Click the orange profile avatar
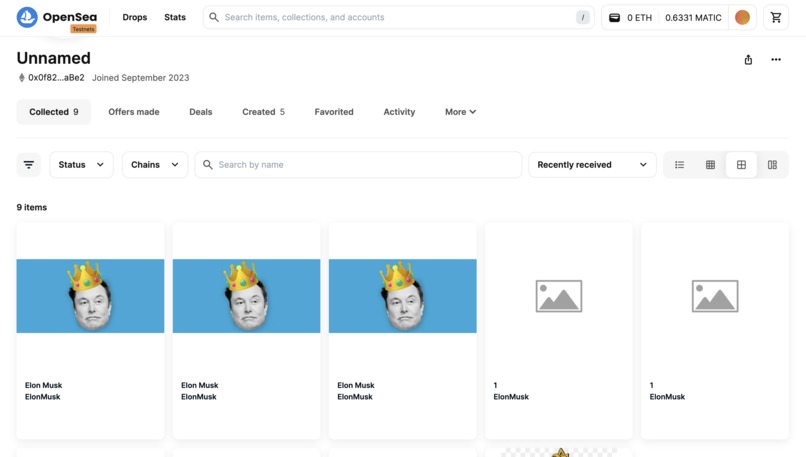The width and height of the screenshot is (806, 457). (x=742, y=17)
